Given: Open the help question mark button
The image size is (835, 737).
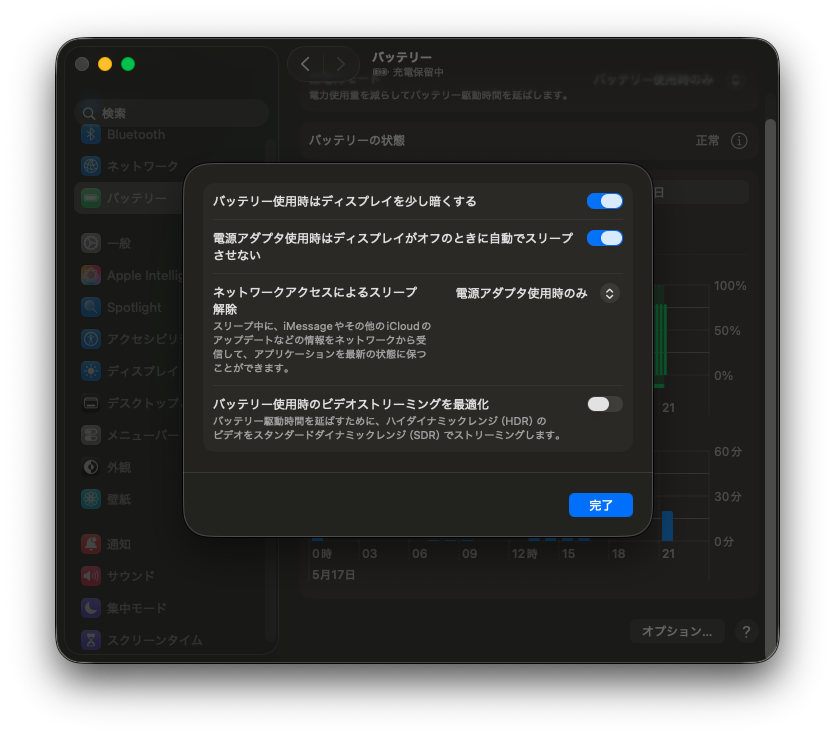Looking at the screenshot, I should point(746,632).
